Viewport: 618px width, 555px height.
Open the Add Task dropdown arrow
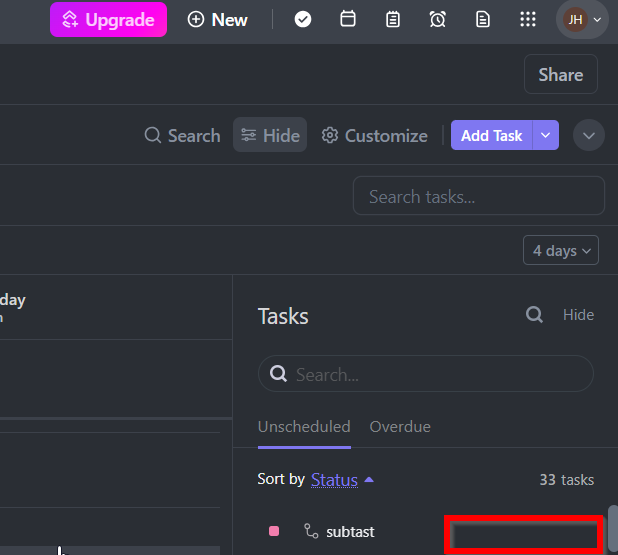coord(545,135)
